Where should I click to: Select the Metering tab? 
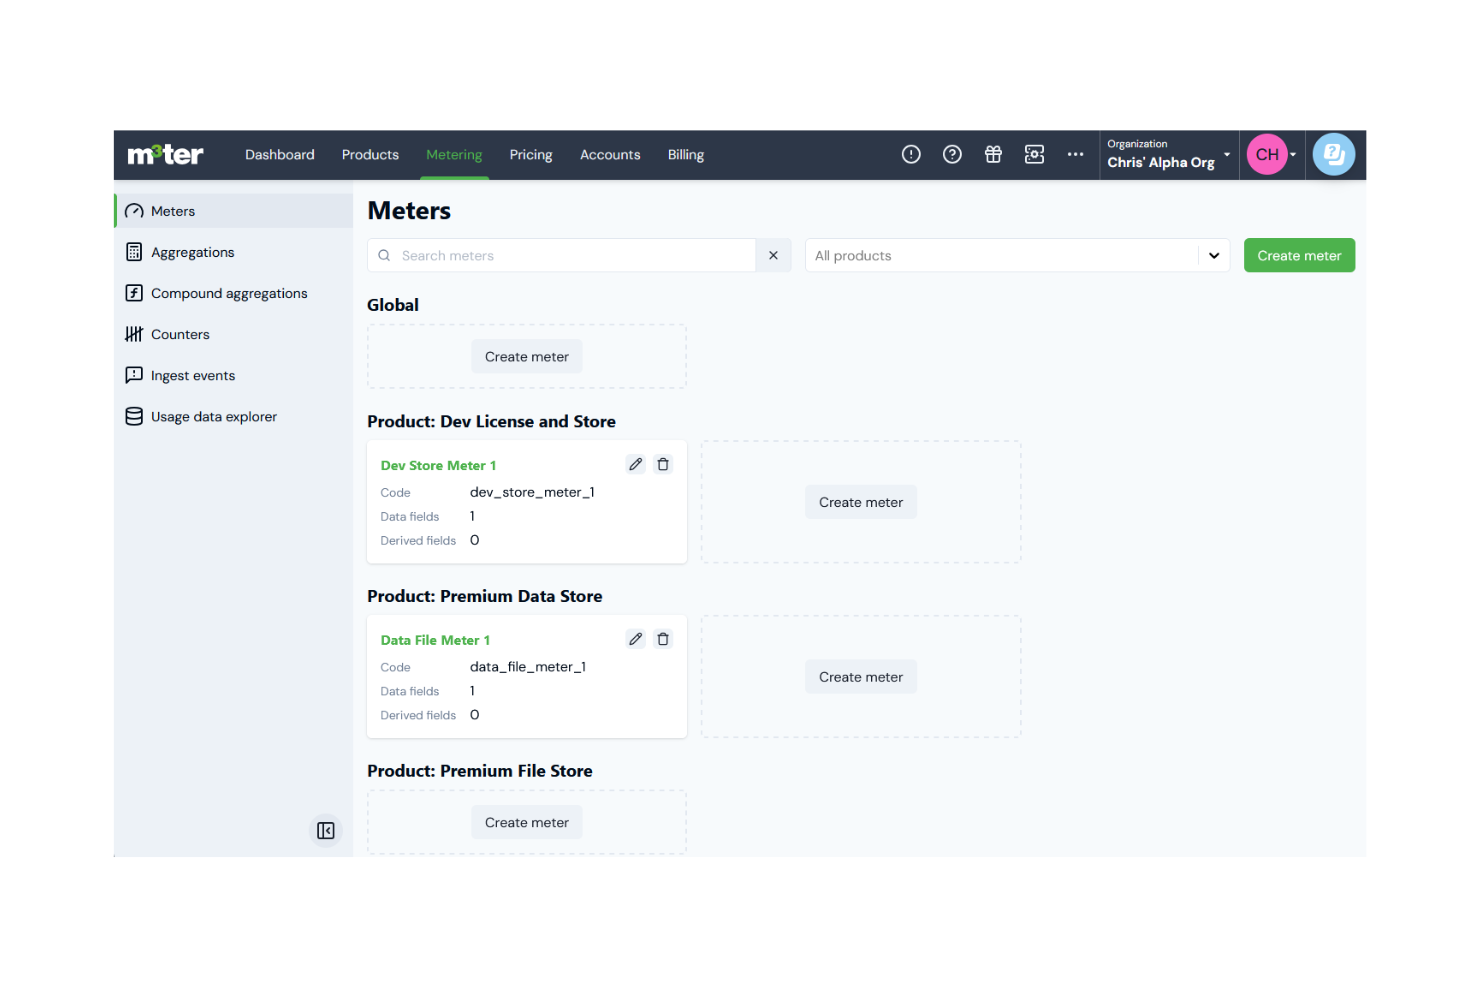click(454, 154)
